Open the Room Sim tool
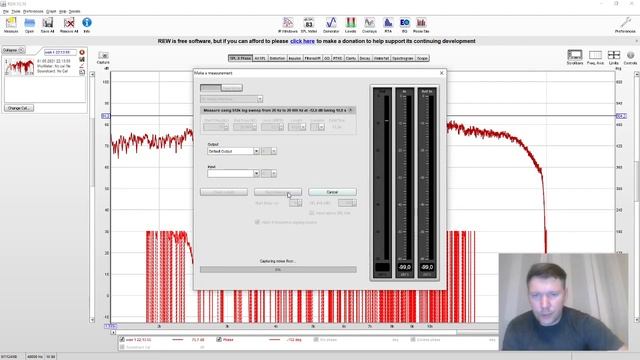Image resolution: width=640 pixels, height=360 pixels. coord(421,25)
